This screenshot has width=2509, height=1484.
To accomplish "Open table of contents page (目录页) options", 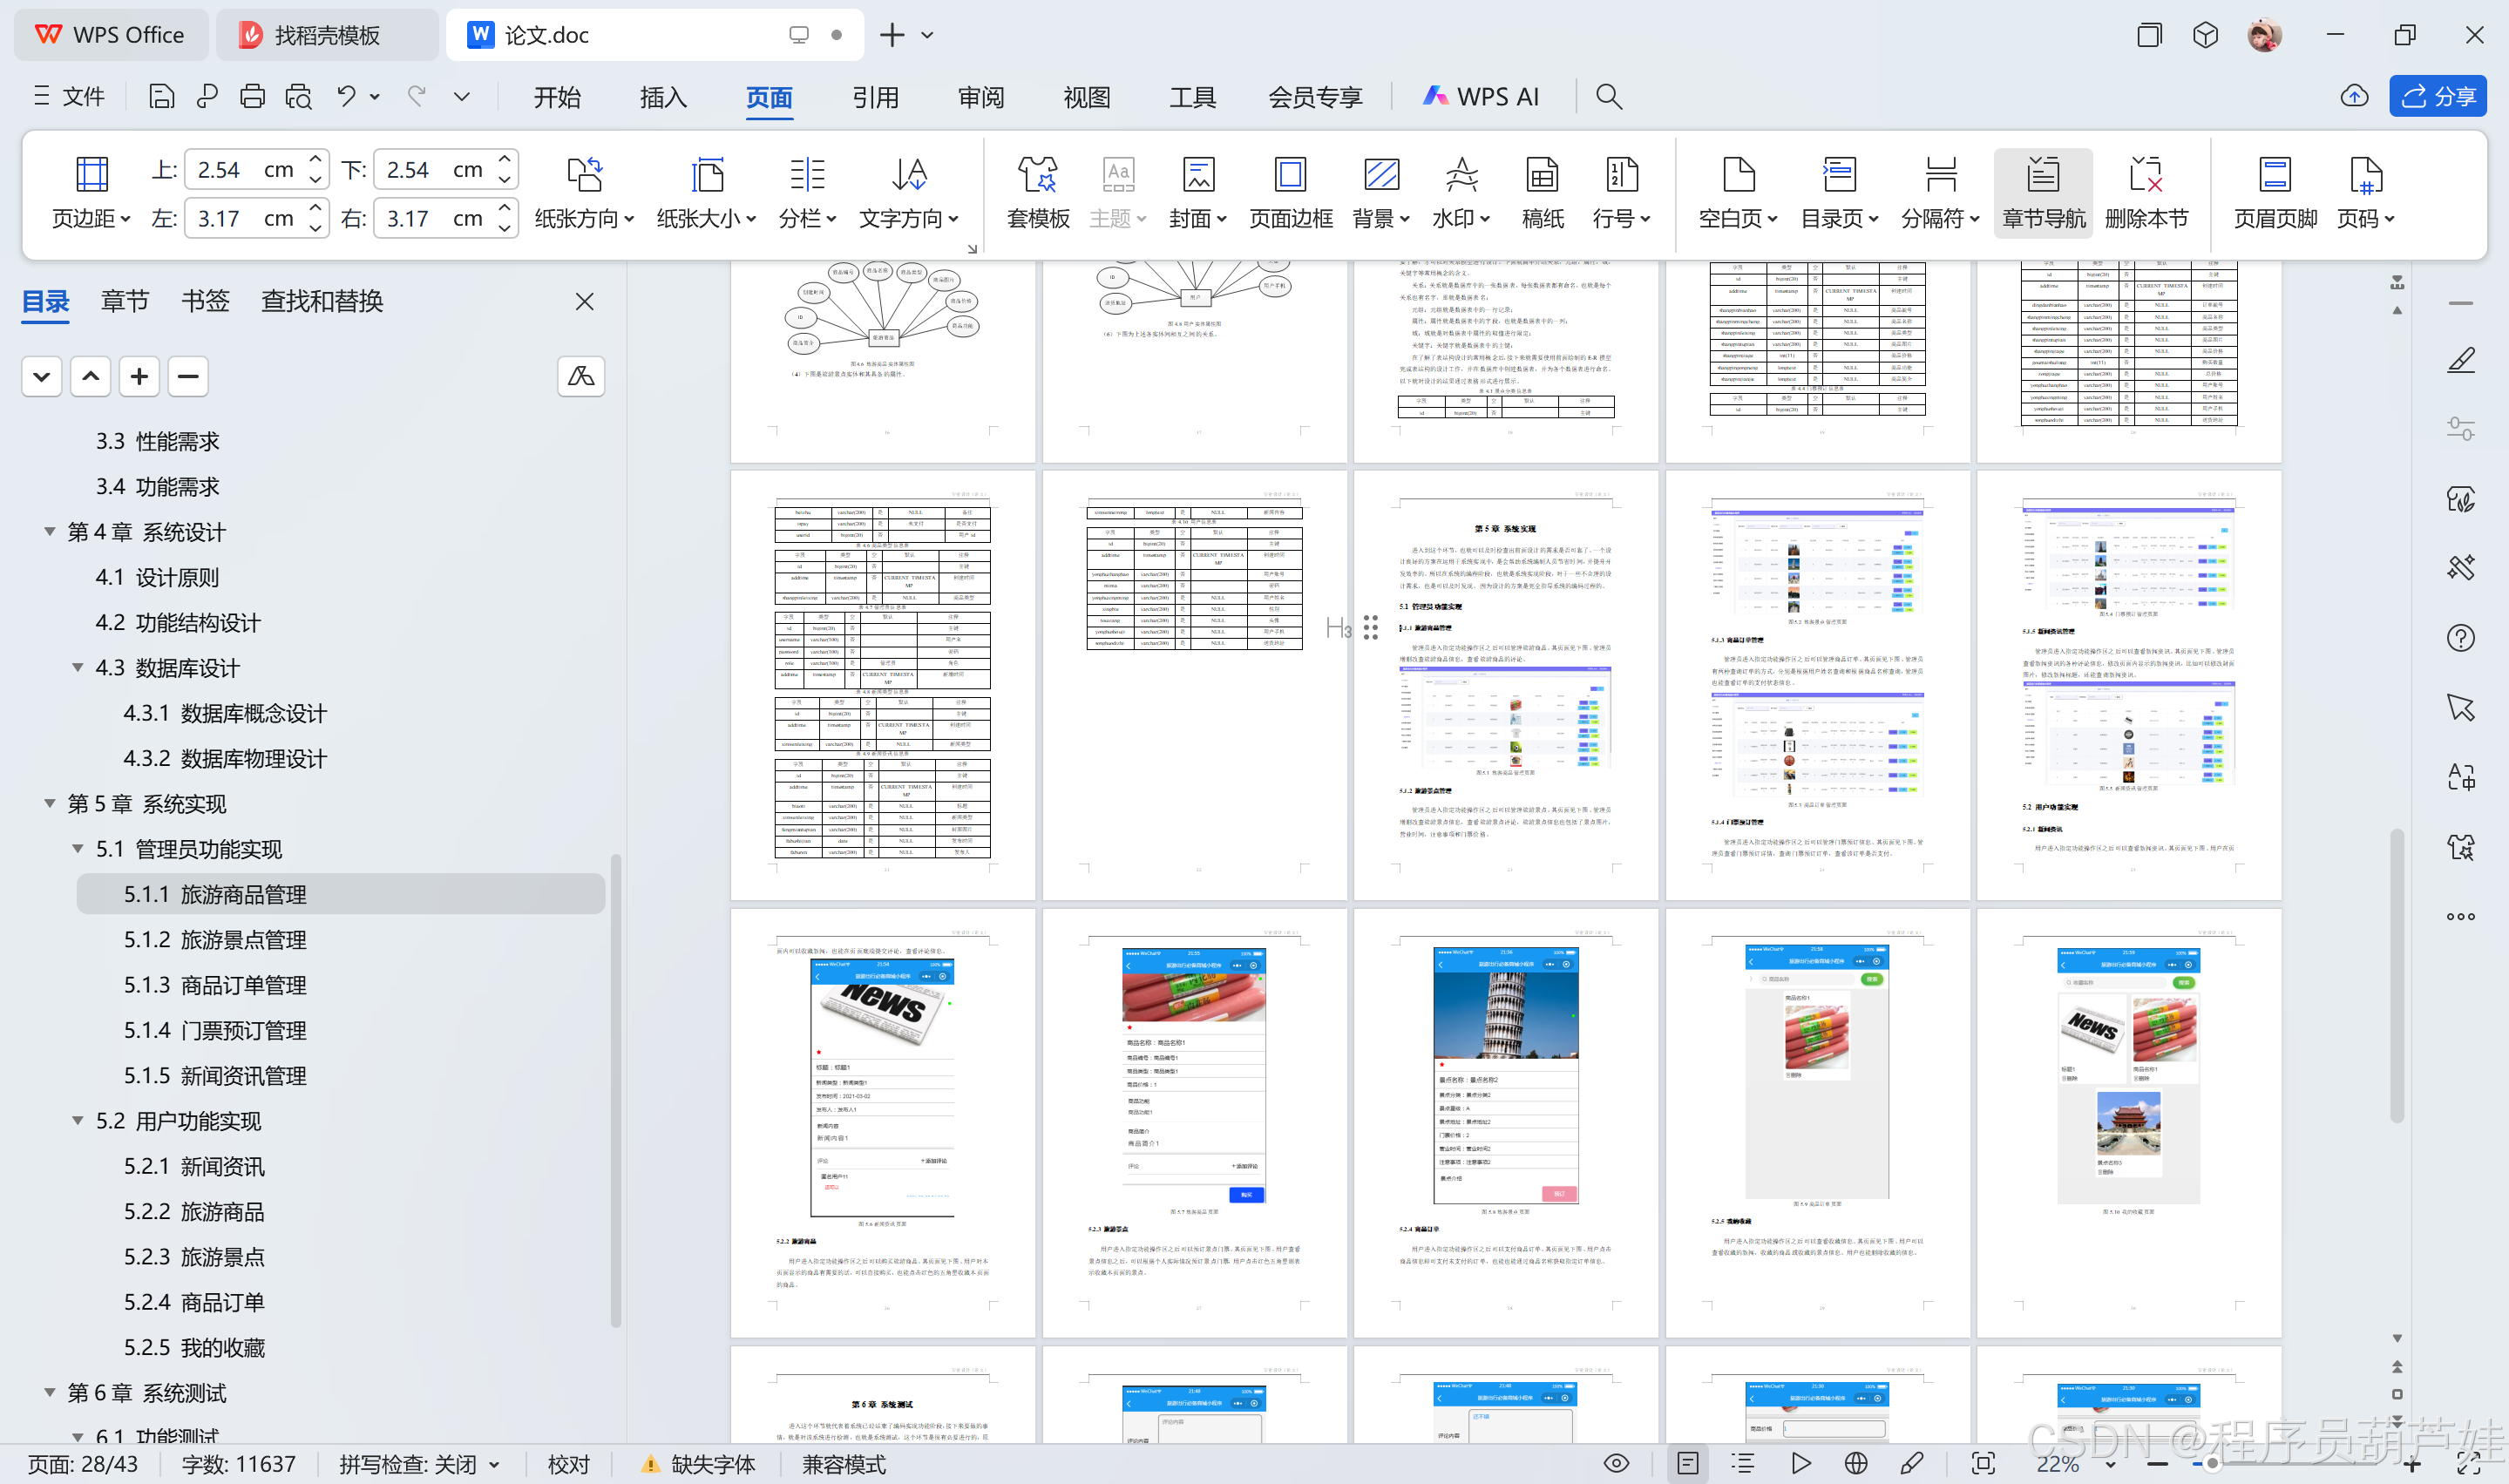I will click(x=1839, y=192).
